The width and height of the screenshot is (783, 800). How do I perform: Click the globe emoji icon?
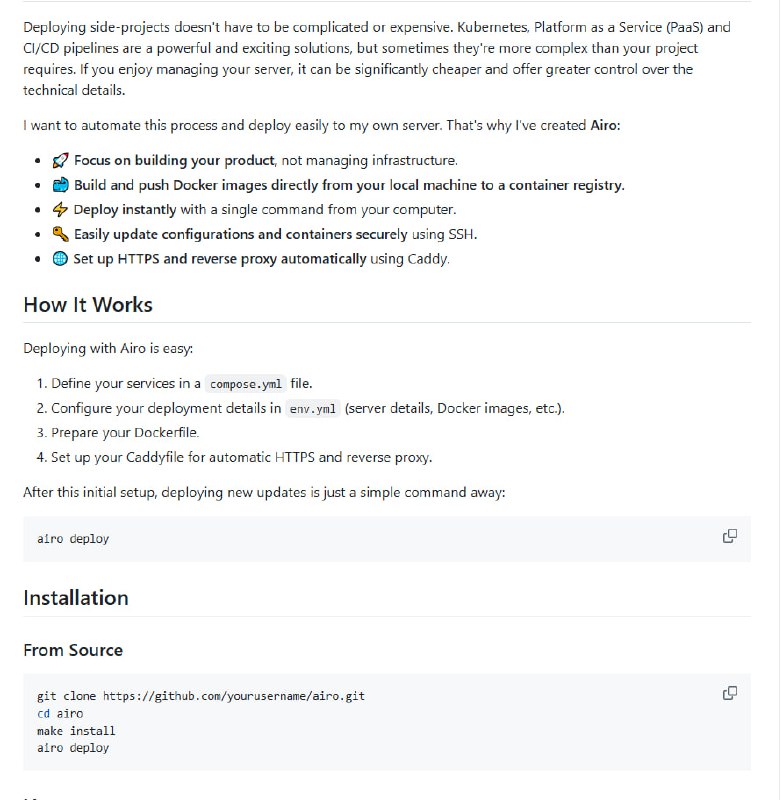pos(61,259)
